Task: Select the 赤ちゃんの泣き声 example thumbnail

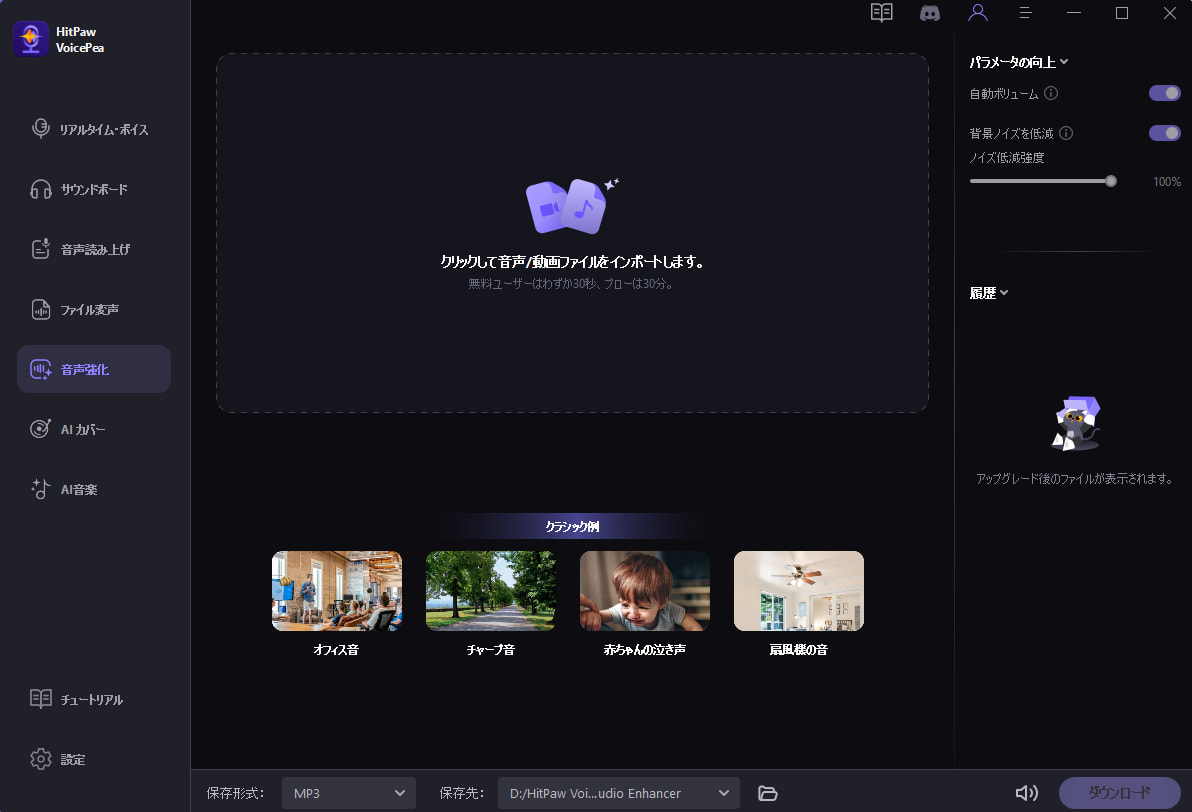Action: click(x=645, y=591)
